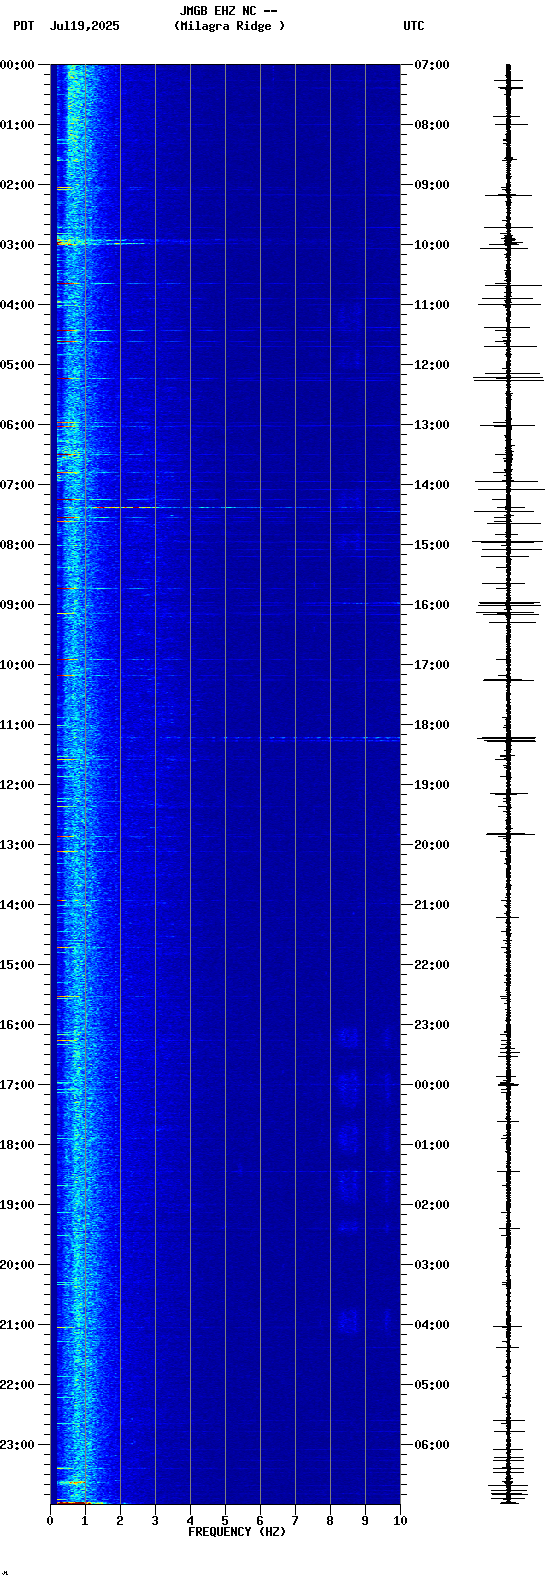This screenshot has width=552, height=1584.
Task: Click the 19:00 UTC time label
Action: coord(431,785)
